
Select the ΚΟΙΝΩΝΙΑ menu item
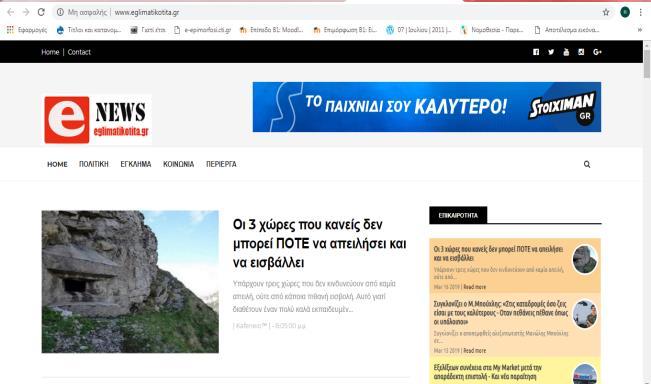click(x=179, y=164)
